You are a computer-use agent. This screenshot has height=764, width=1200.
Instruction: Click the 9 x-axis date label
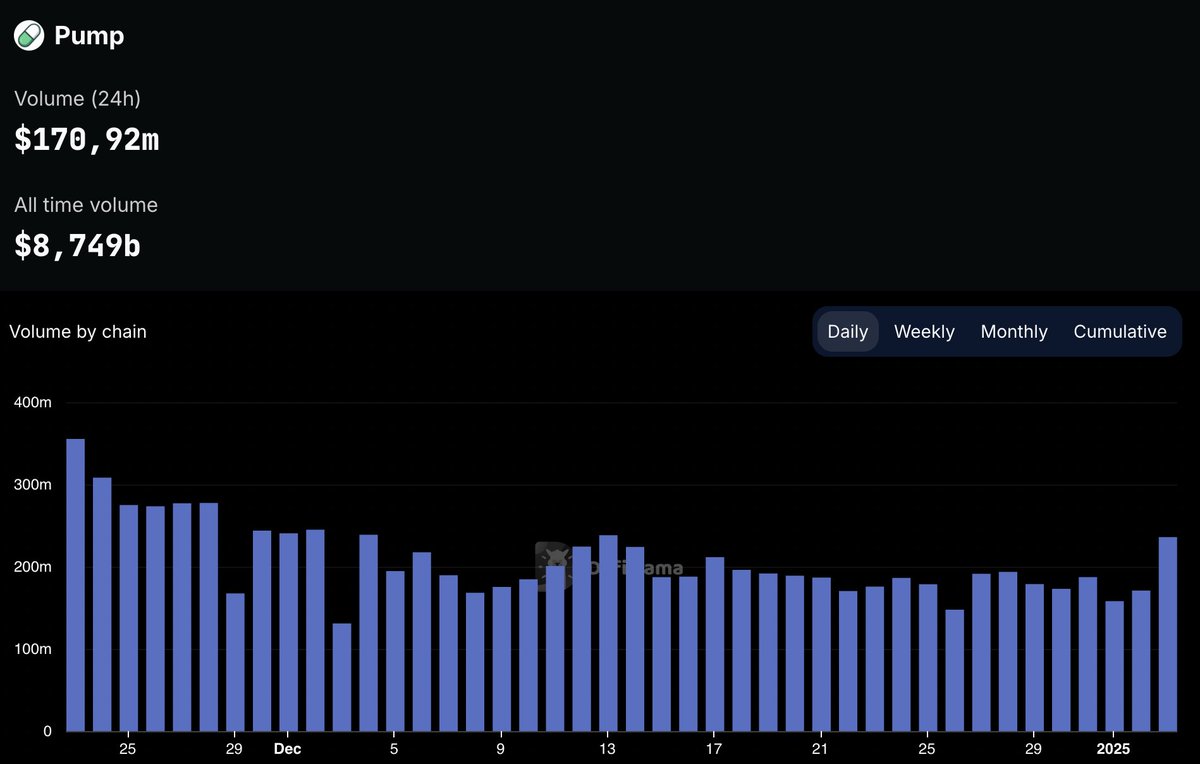point(501,748)
